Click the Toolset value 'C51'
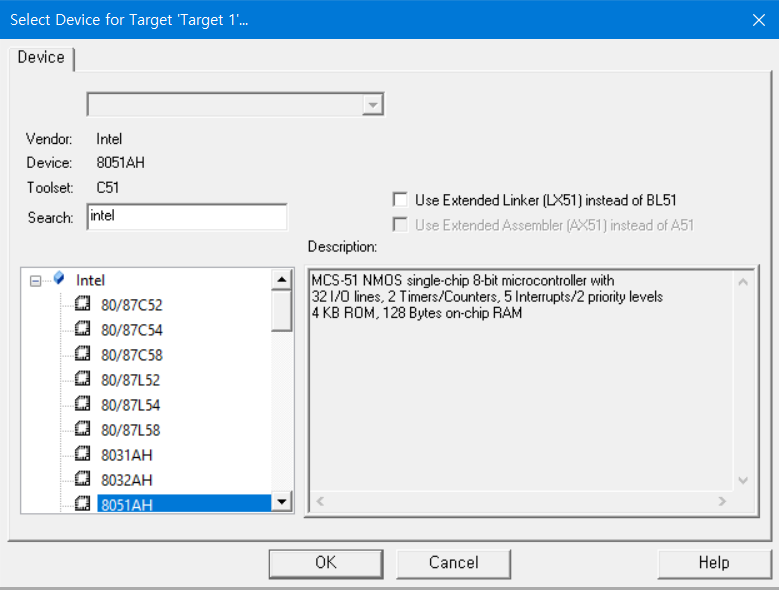The height and width of the screenshot is (590, 779). click(107, 188)
